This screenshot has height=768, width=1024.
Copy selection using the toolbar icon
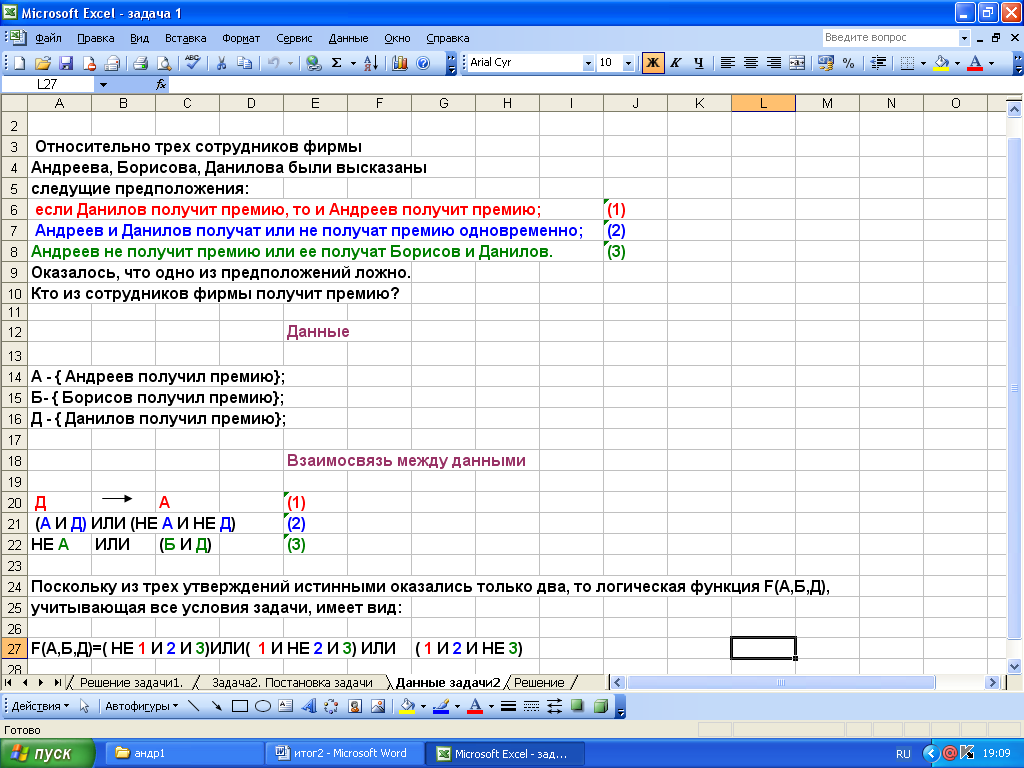click(x=244, y=63)
